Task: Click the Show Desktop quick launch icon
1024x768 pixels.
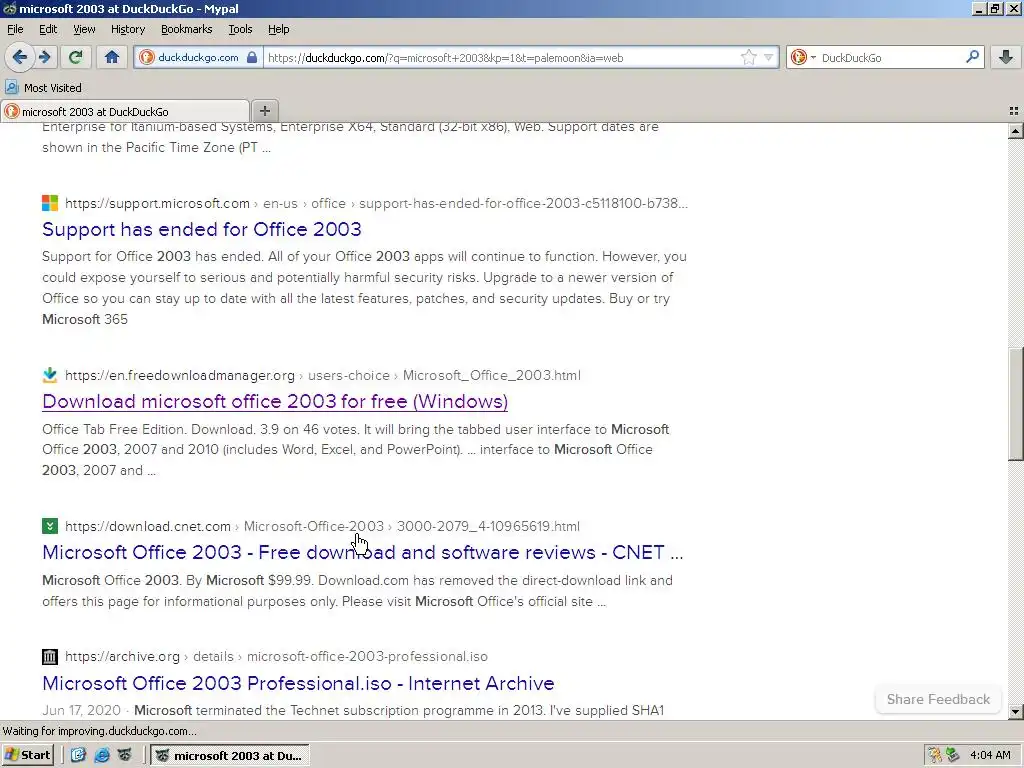Action: pos(78,755)
